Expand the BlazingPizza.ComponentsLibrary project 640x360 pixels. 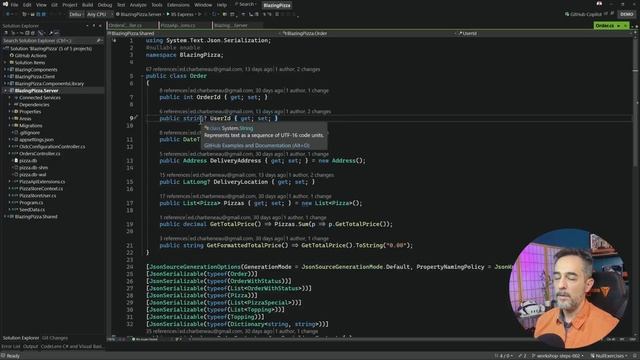click(x=5, y=83)
